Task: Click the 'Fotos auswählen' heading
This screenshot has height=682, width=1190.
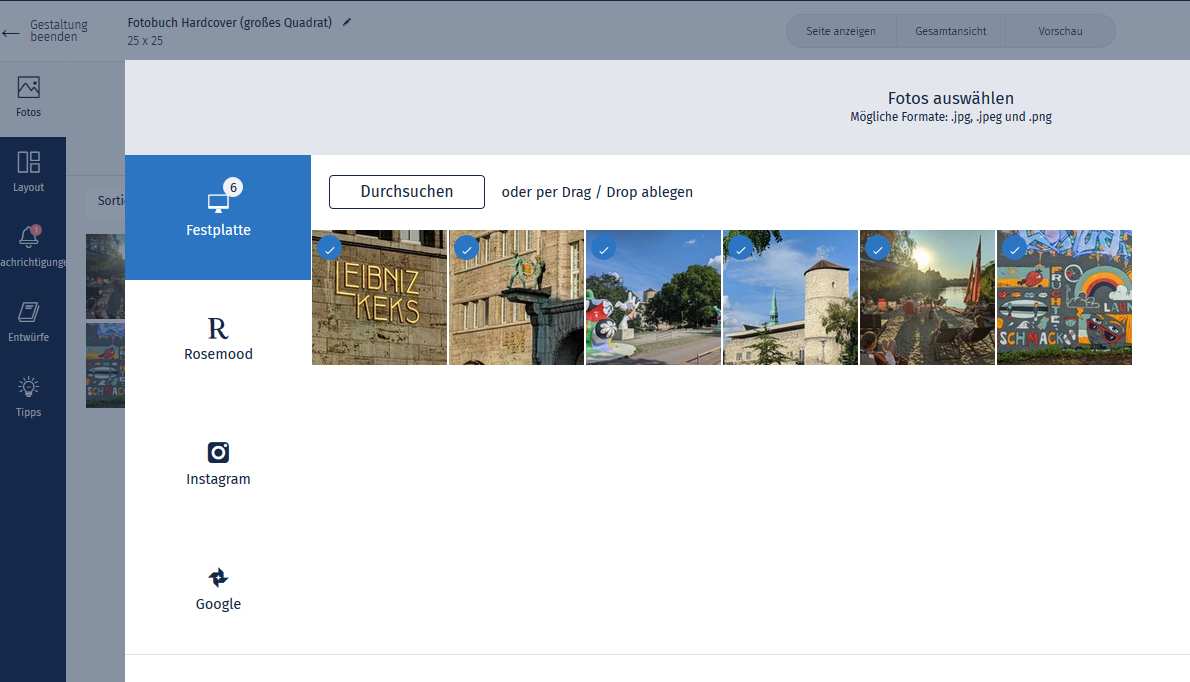Action: [x=951, y=98]
